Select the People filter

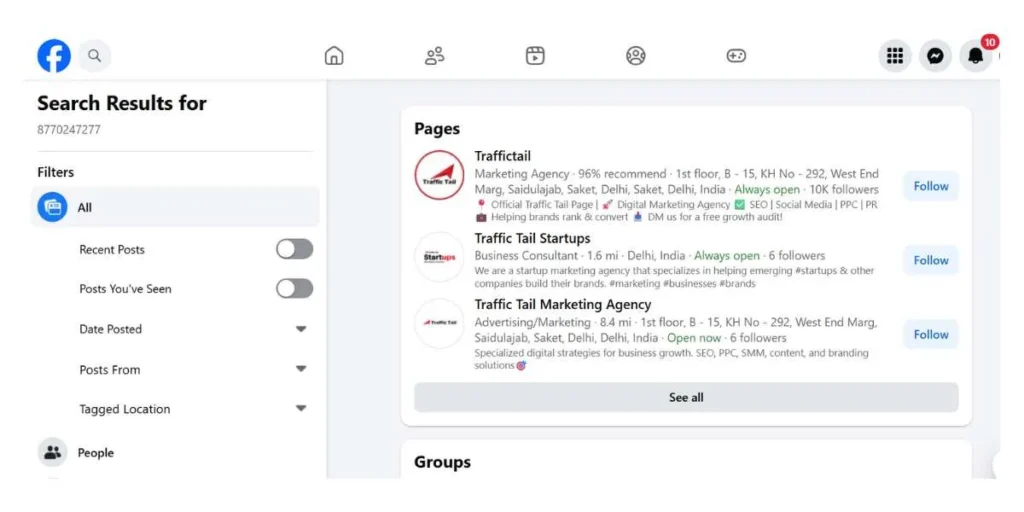point(95,453)
